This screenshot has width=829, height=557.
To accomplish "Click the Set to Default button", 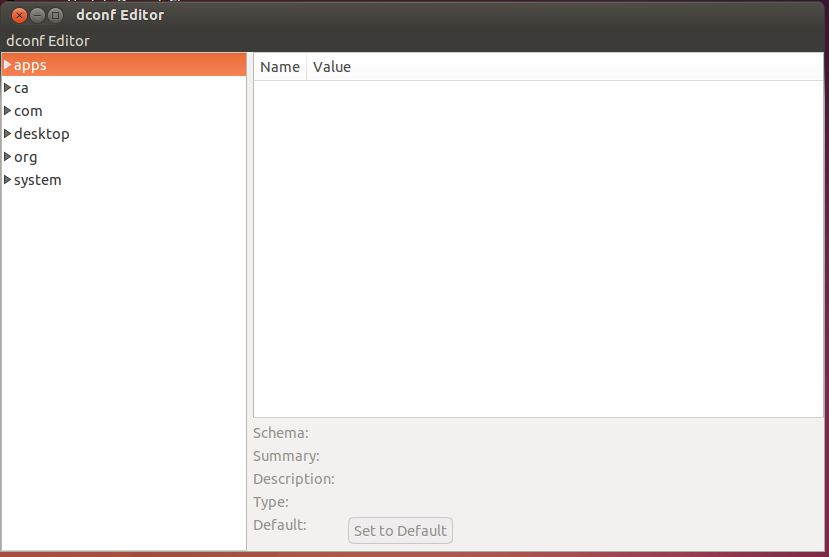I will [x=400, y=531].
